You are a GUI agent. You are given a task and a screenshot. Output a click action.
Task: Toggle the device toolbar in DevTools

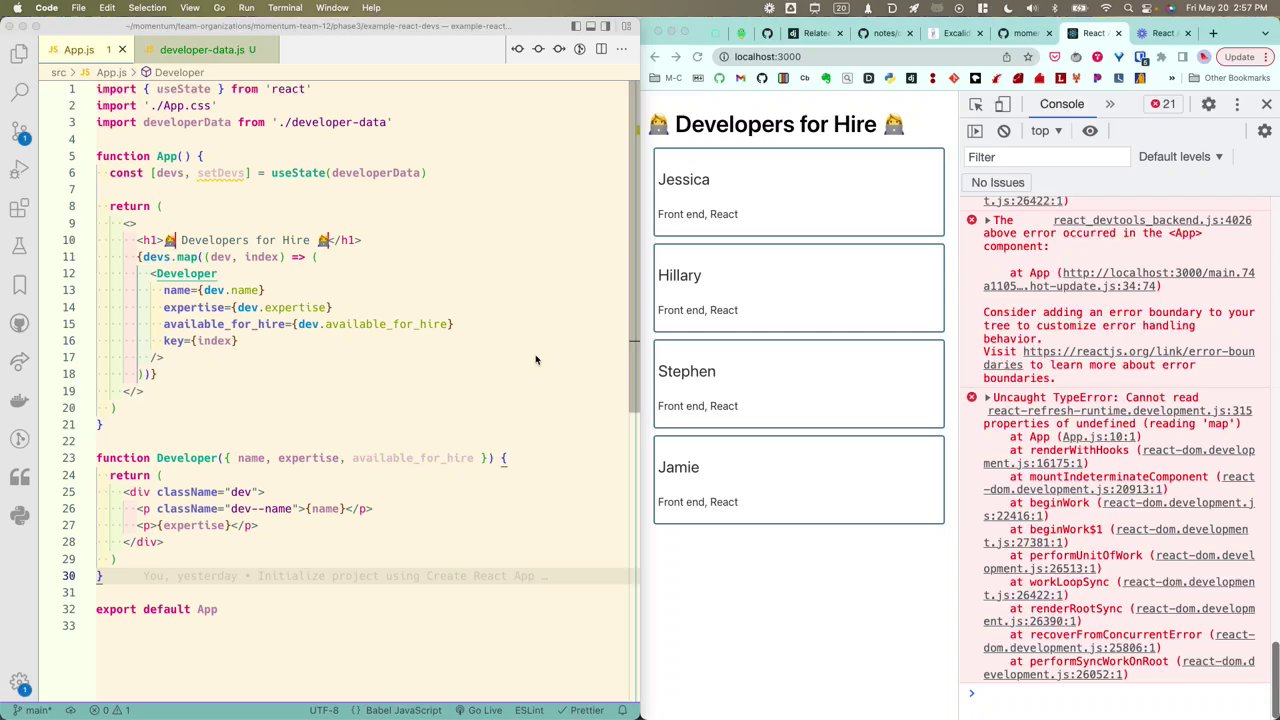pyautogui.click(x=1002, y=104)
